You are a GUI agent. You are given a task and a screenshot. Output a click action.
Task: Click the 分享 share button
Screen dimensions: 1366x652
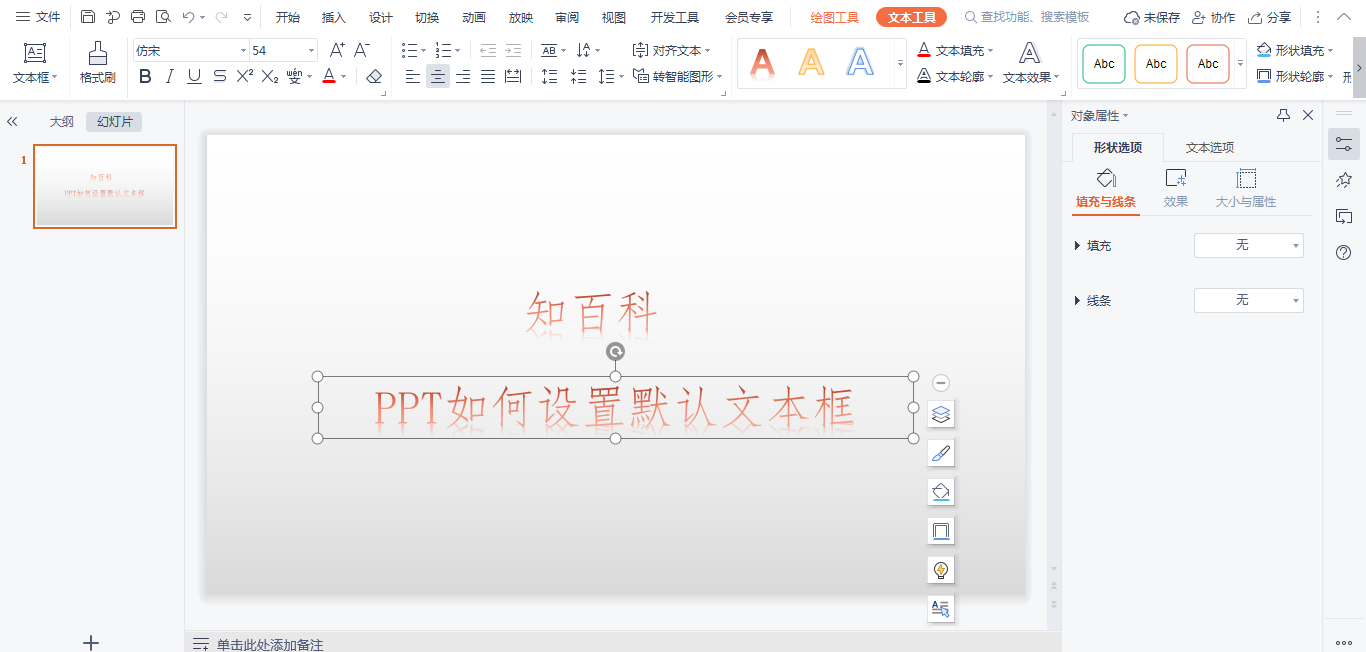1269,17
